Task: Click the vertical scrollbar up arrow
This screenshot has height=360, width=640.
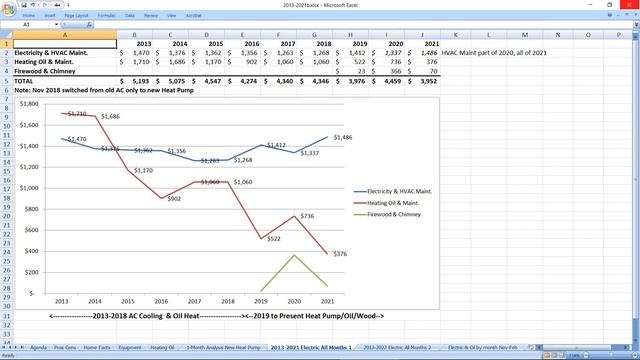Action: pos(636,37)
